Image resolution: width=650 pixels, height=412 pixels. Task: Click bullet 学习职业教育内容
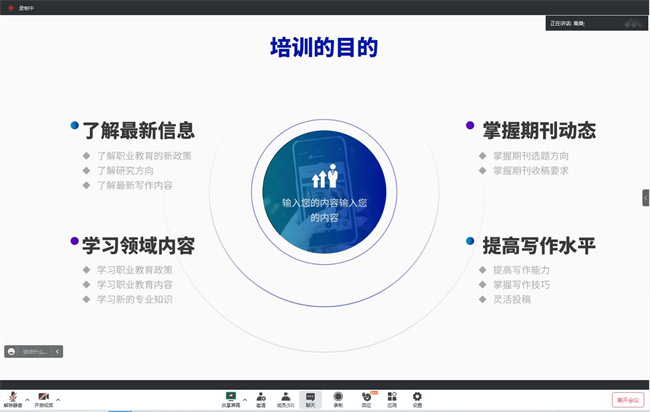(x=135, y=285)
